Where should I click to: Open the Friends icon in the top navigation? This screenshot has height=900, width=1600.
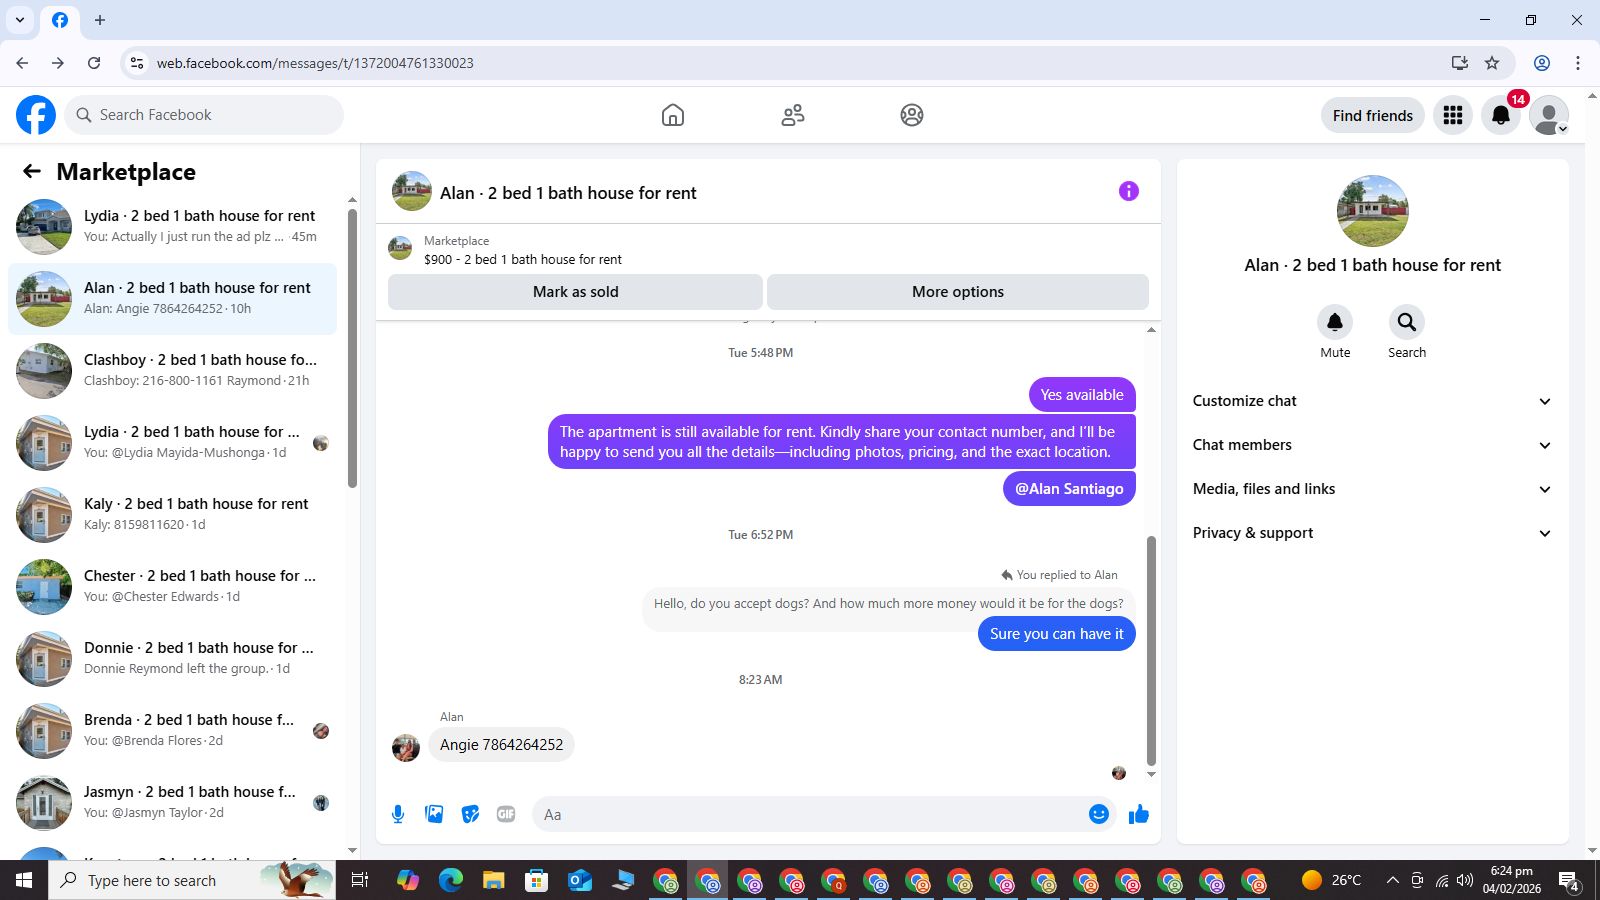(793, 115)
